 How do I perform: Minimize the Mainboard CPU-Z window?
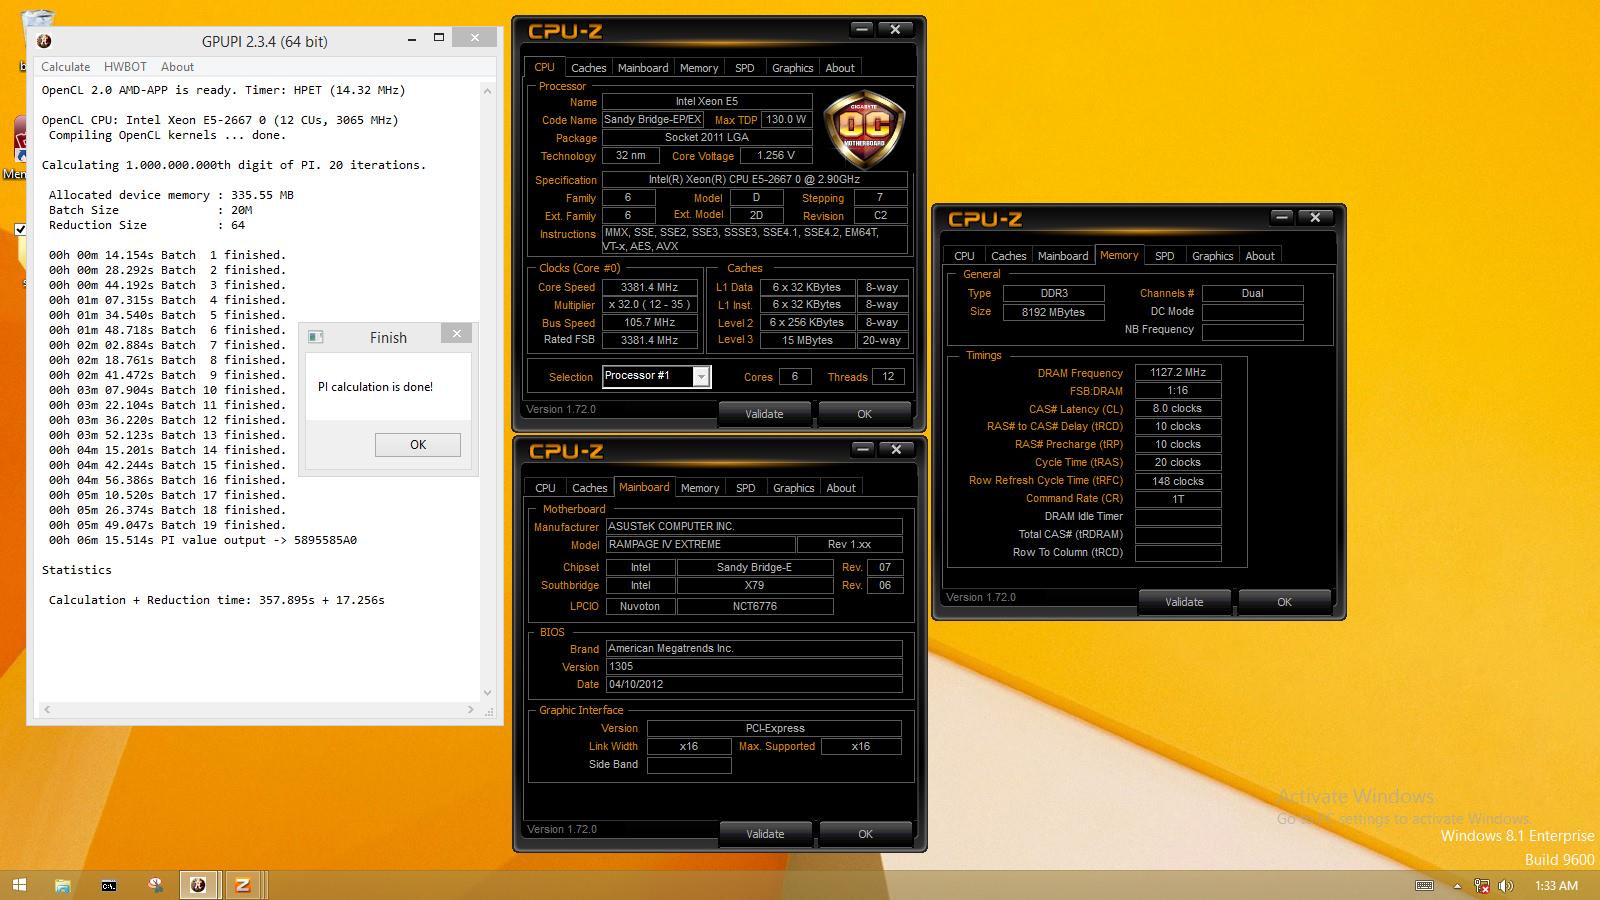862,450
